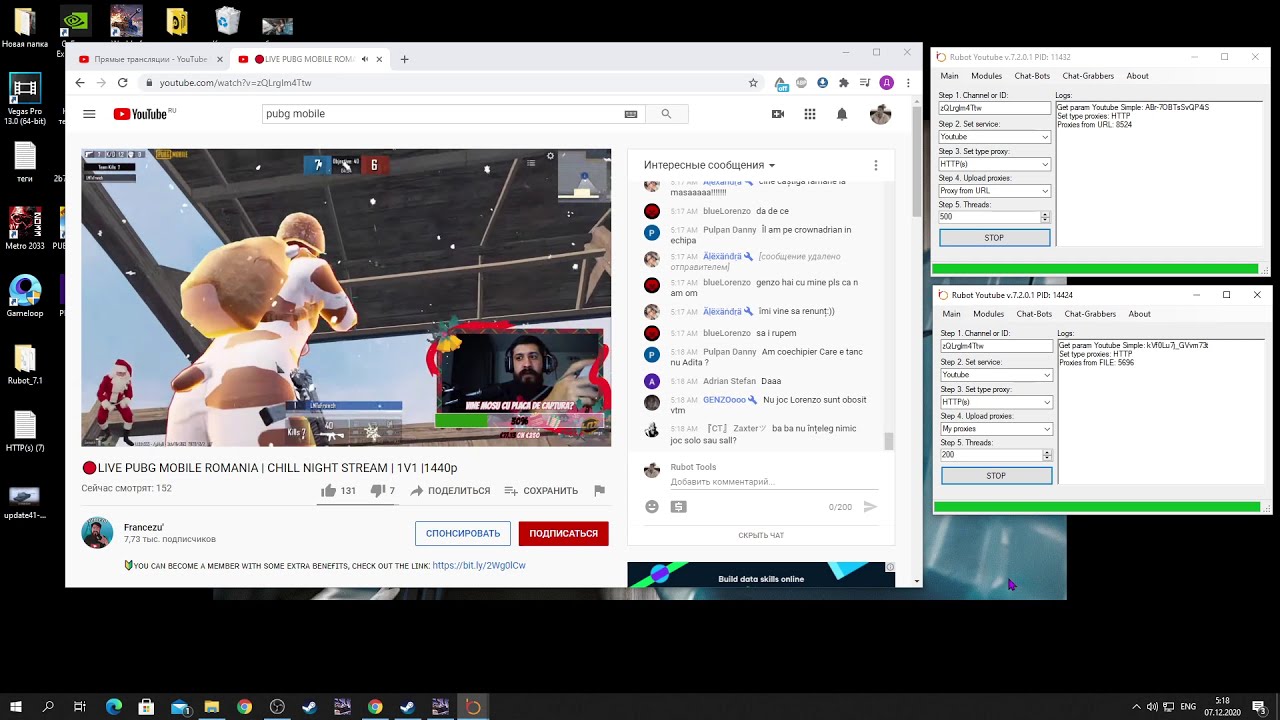Open Chat-Grabbers menu in Rubot PID 14424

tap(1090, 314)
